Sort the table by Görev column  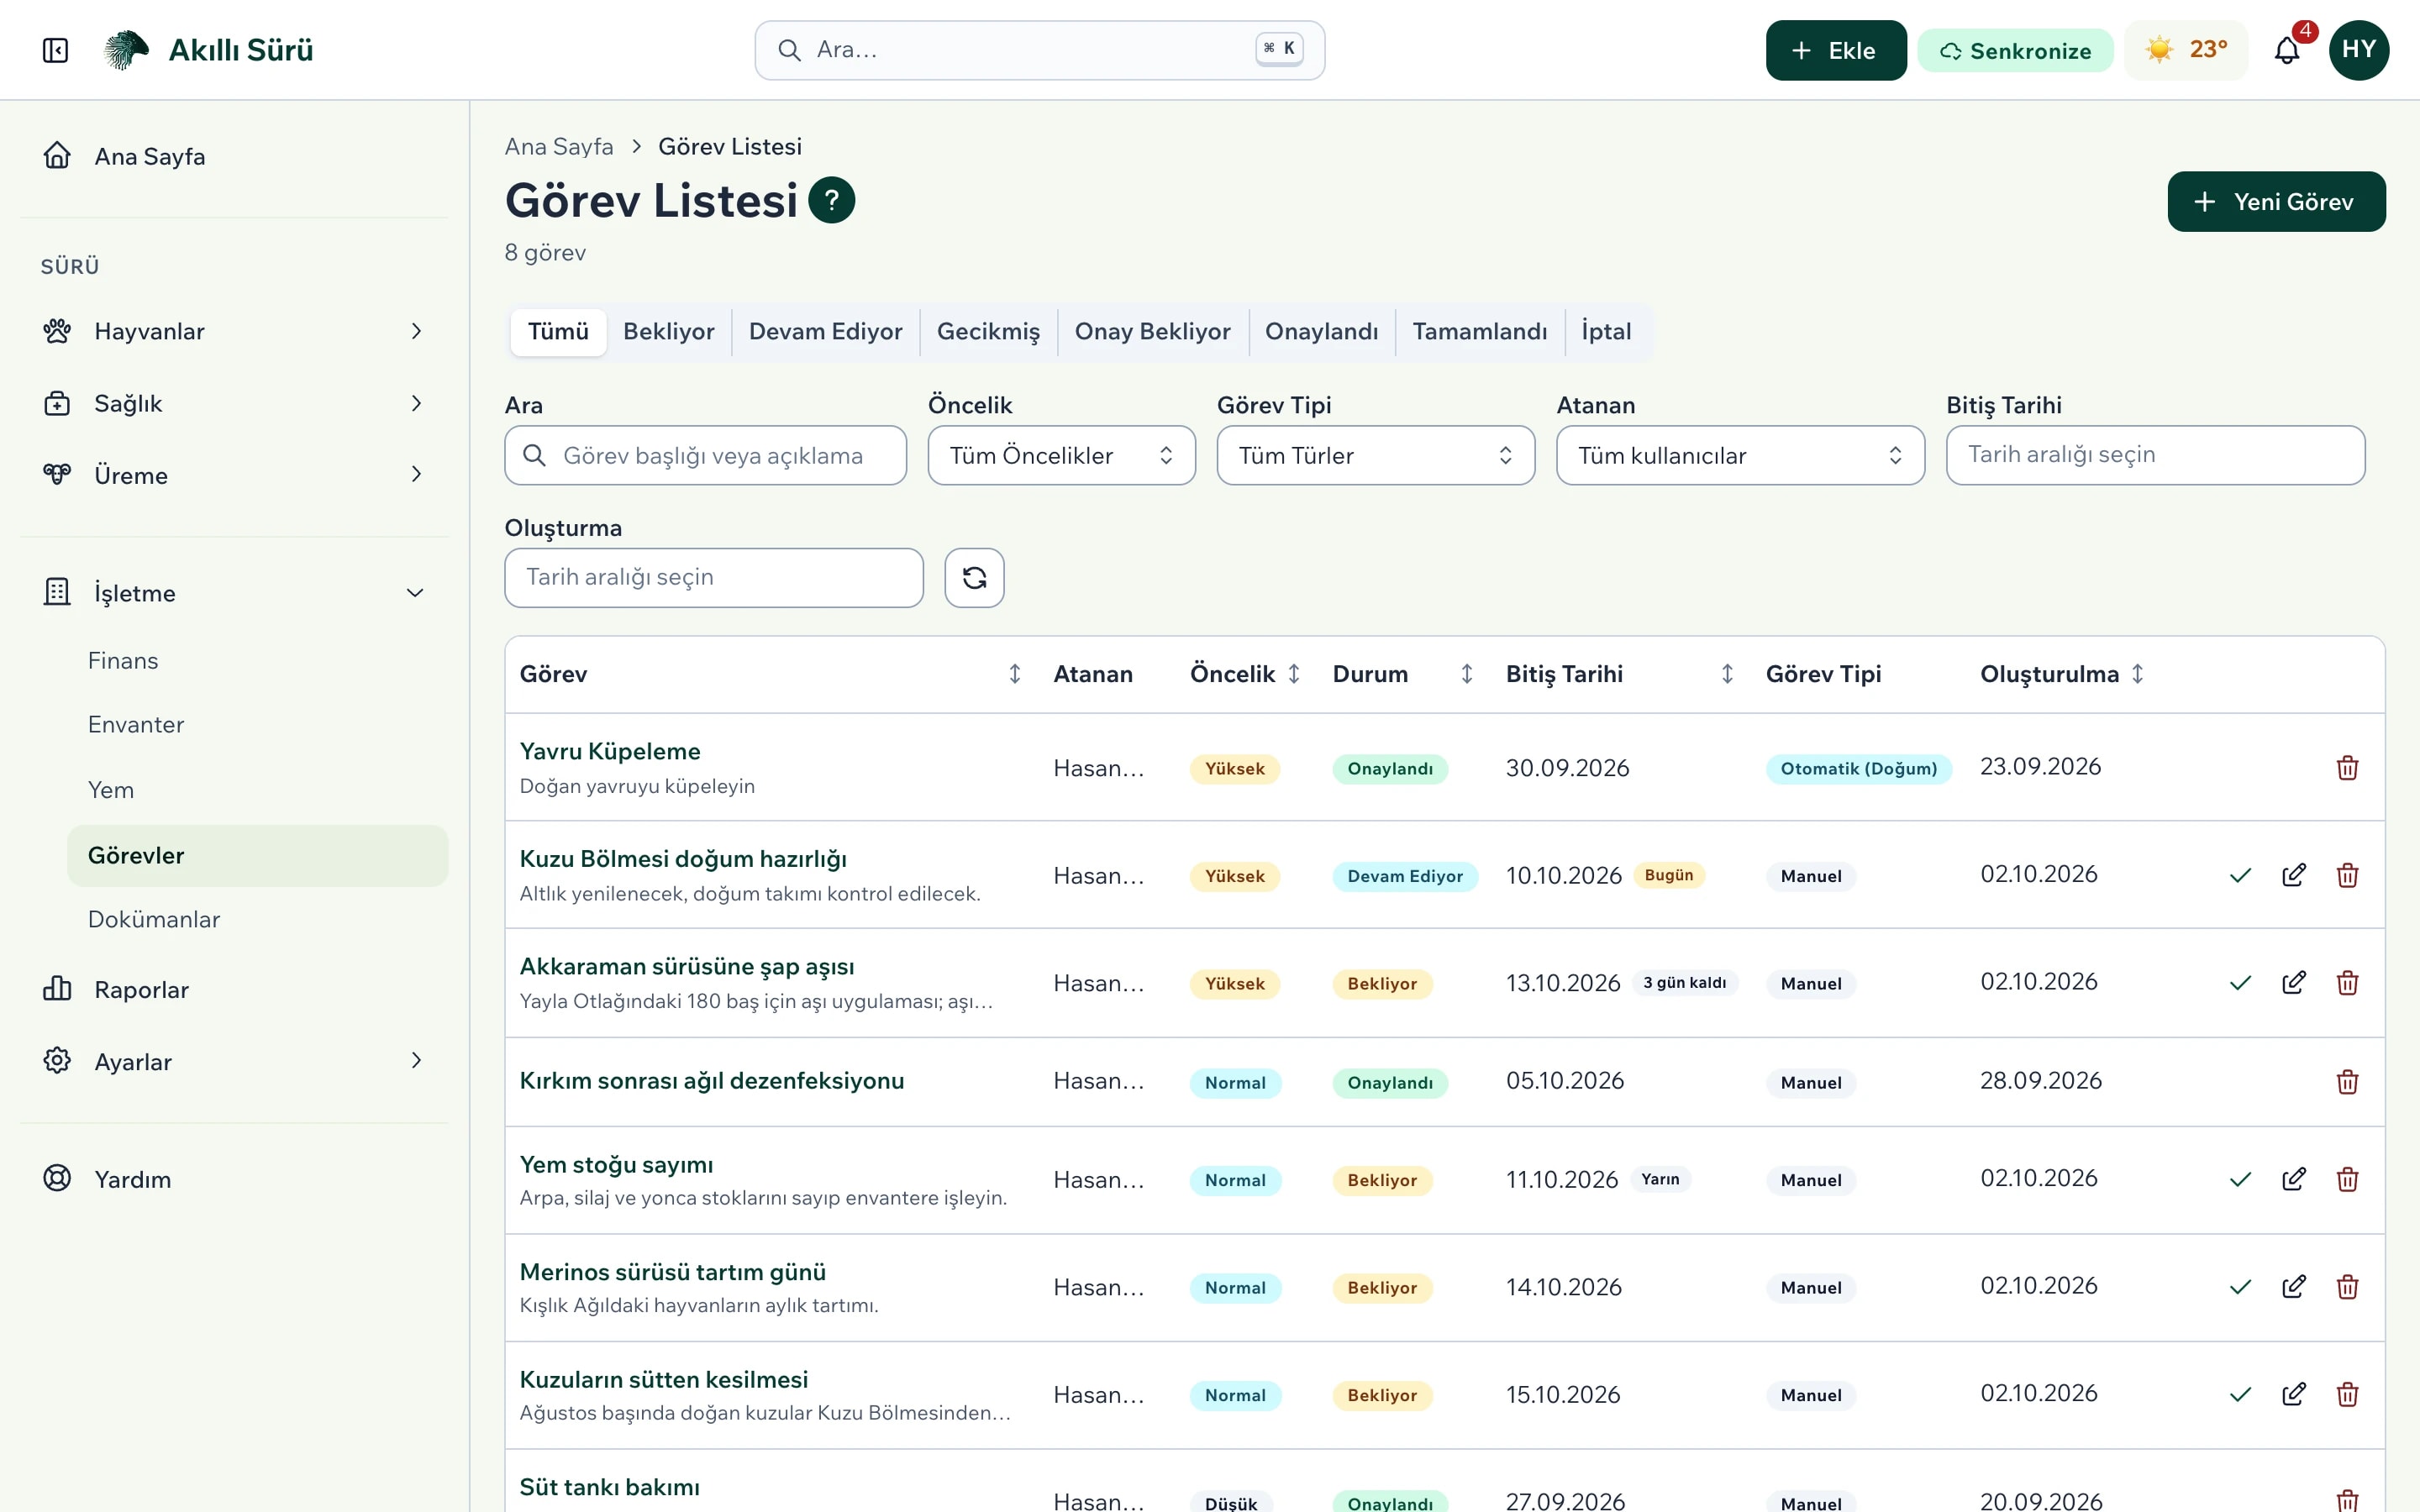(1014, 674)
